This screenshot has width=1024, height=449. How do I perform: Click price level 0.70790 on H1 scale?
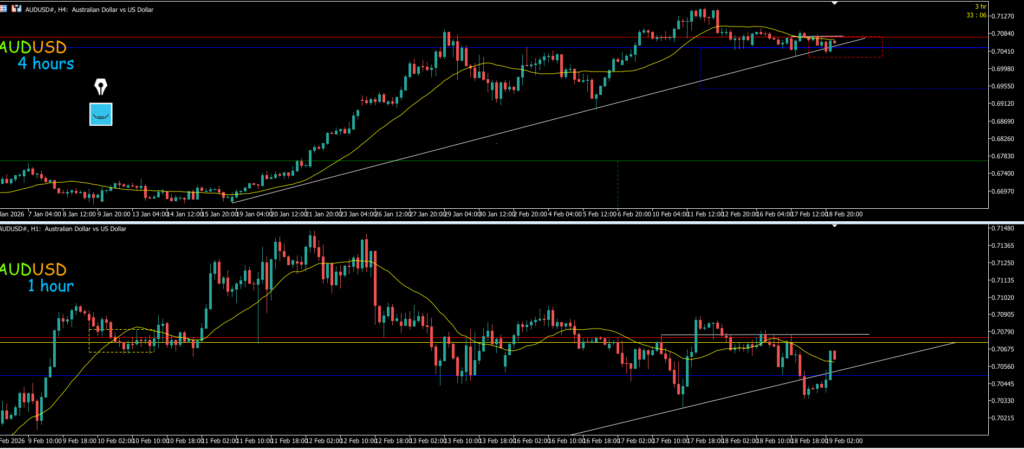coord(1000,332)
